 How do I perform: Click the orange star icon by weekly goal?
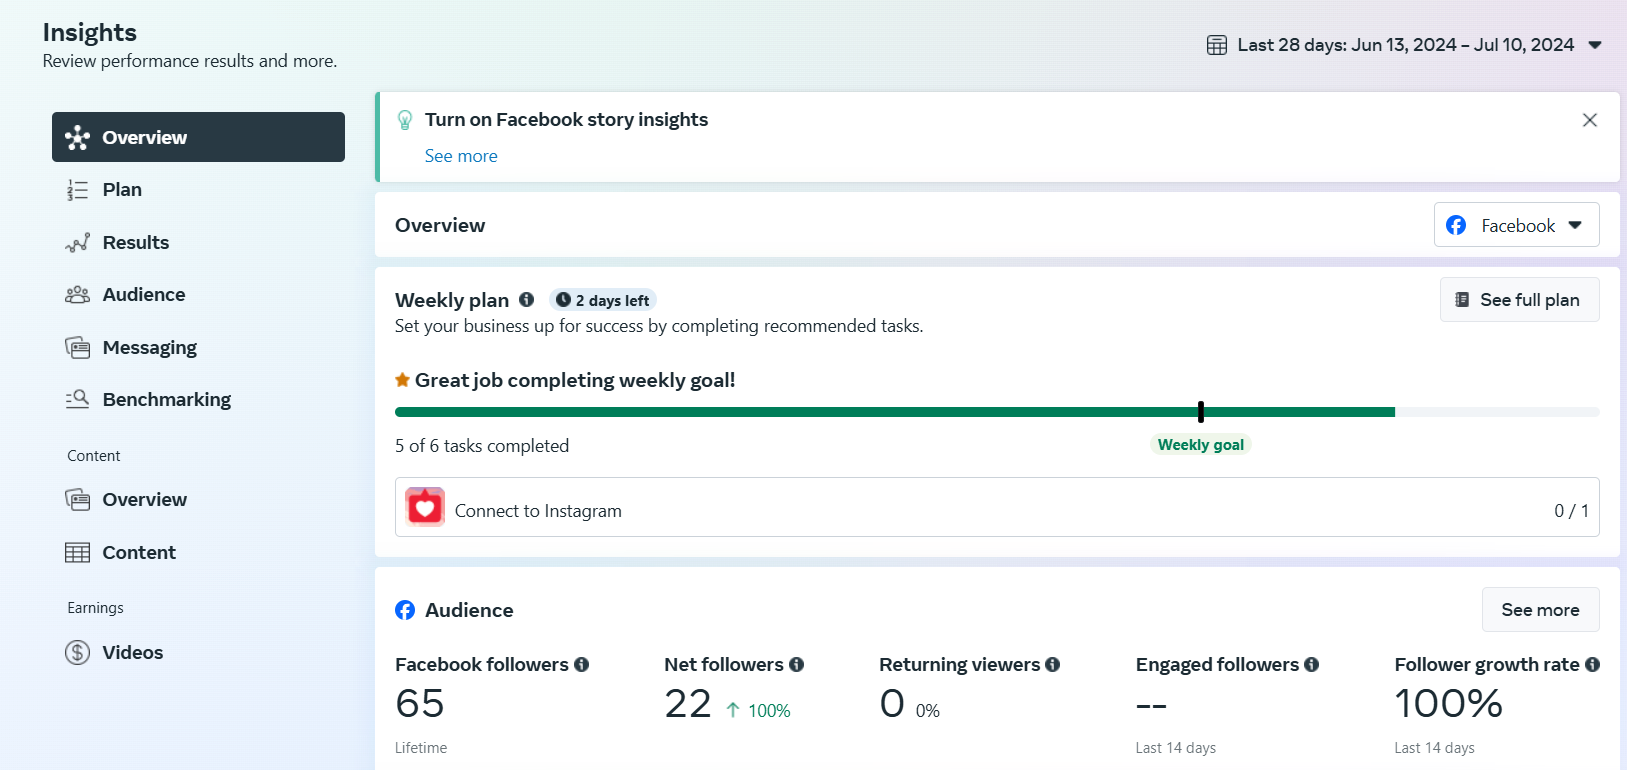[x=402, y=380]
